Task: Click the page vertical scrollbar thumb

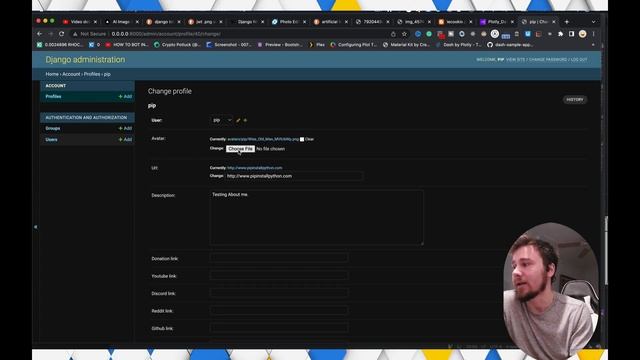Action: [606, 250]
